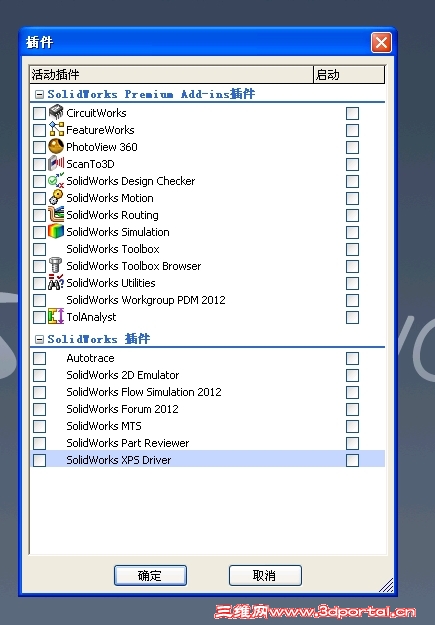Close the 插件 dialog window

click(381, 42)
